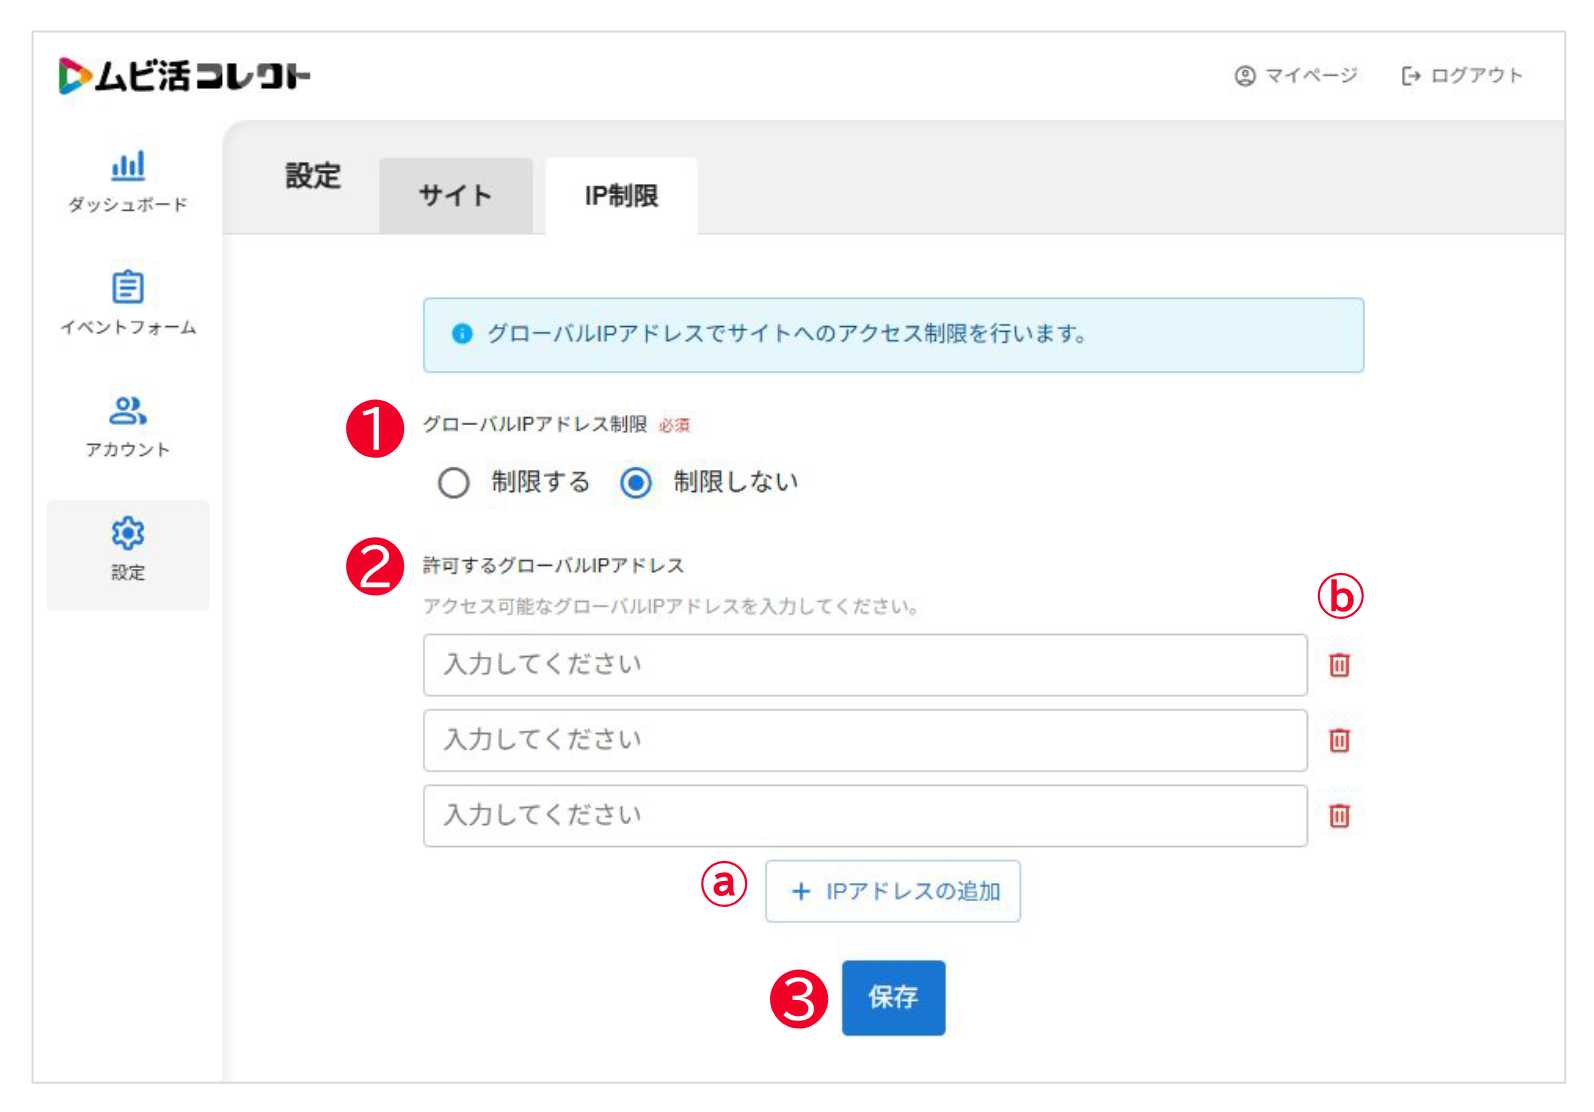The image size is (1594, 1112).
Task: Delete the second IP address row trash icon
Action: (x=1339, y=740)
